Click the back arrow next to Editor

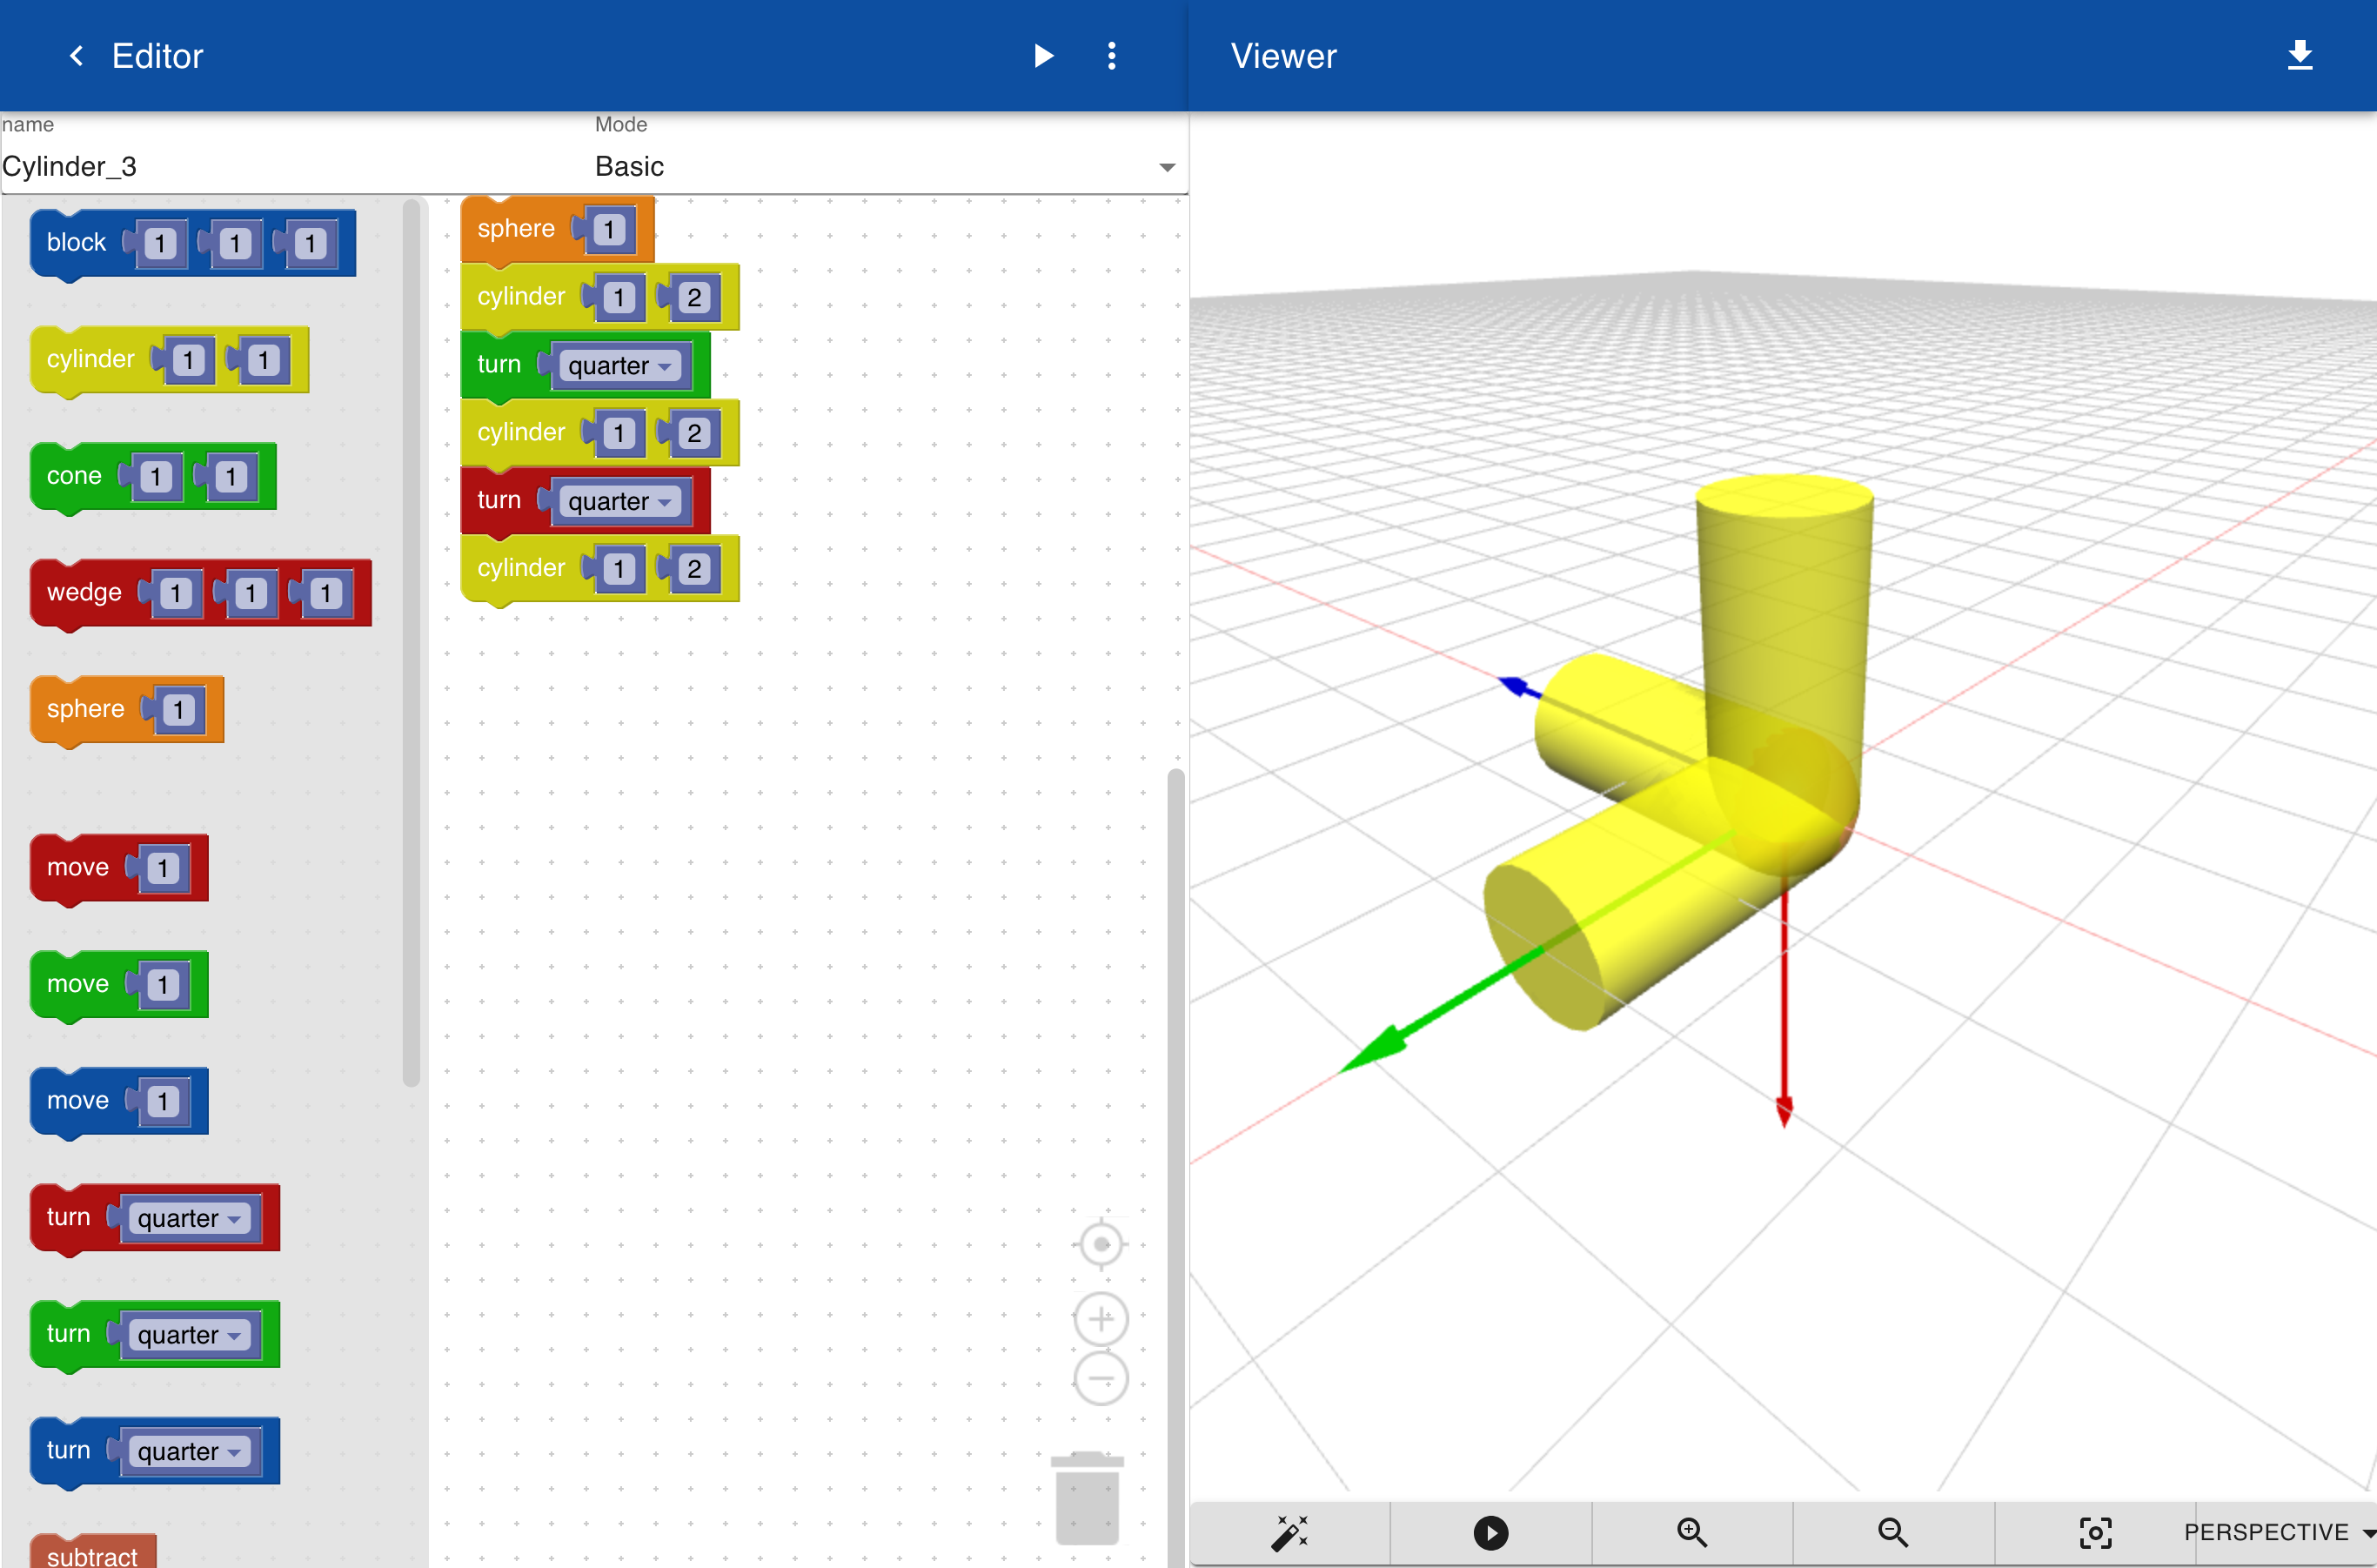tap(76, 56)
